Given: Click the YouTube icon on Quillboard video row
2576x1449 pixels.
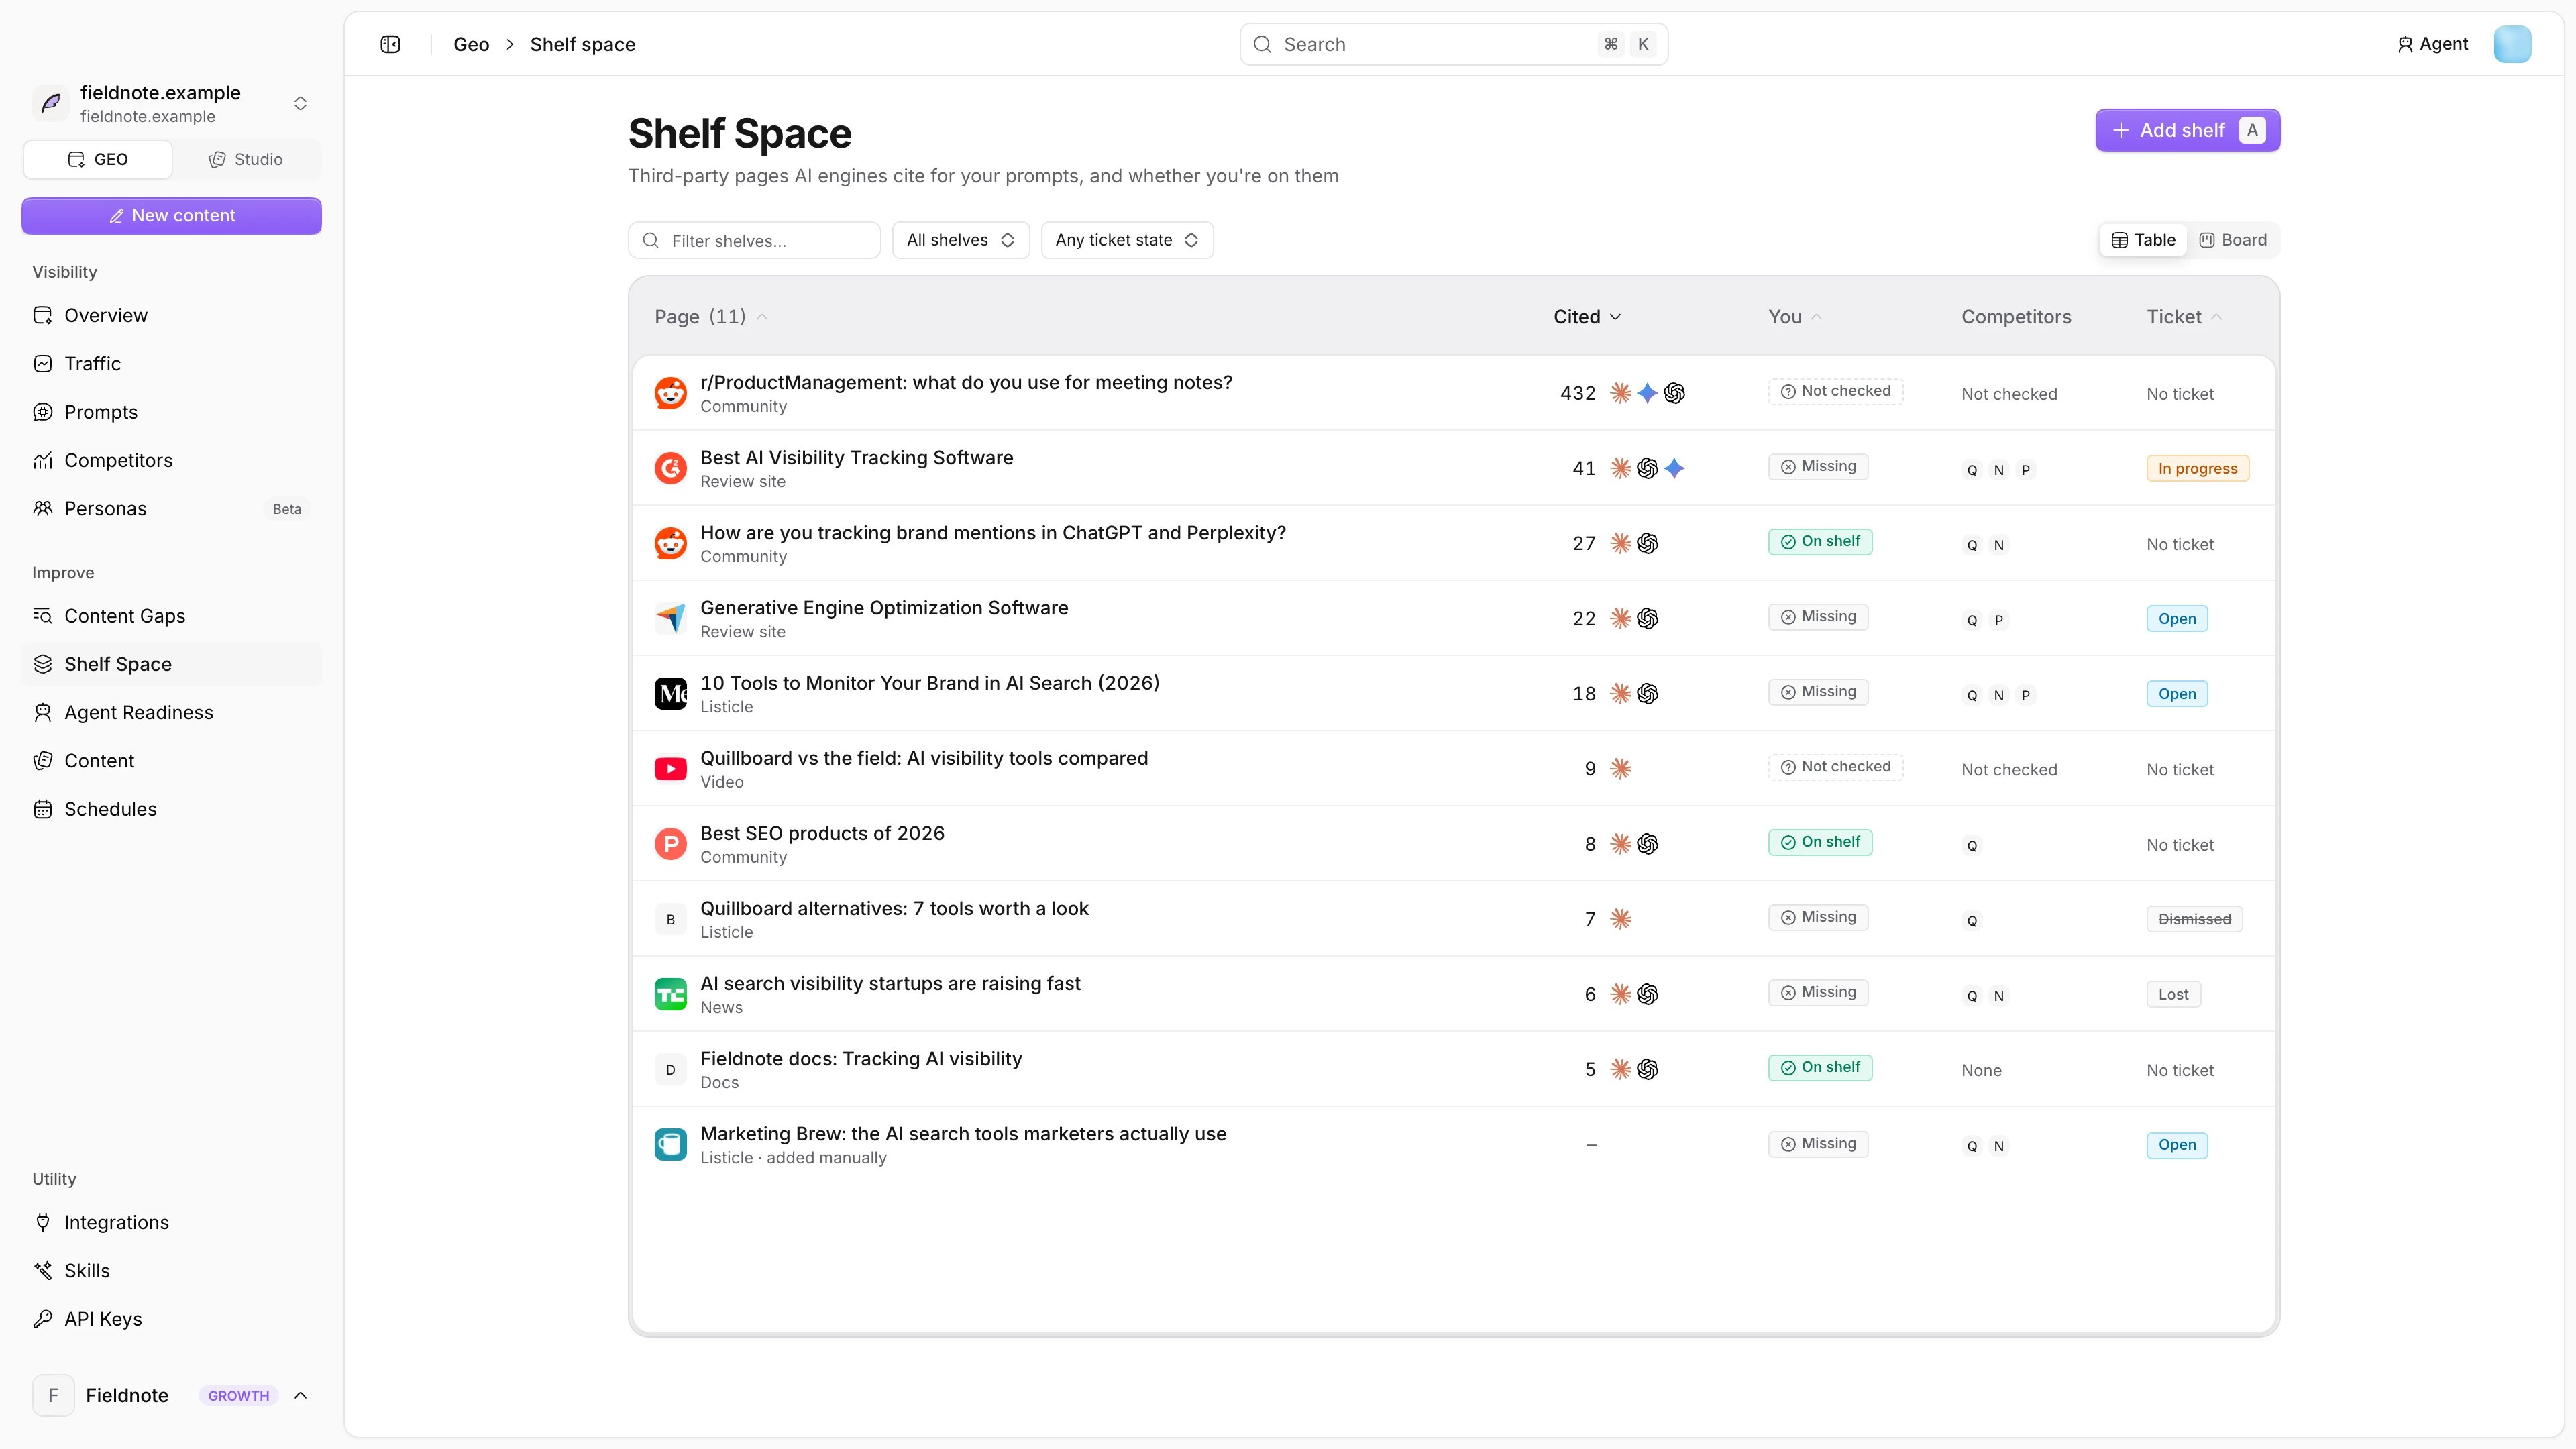Looking at the screenshot, I should (670, 769).
